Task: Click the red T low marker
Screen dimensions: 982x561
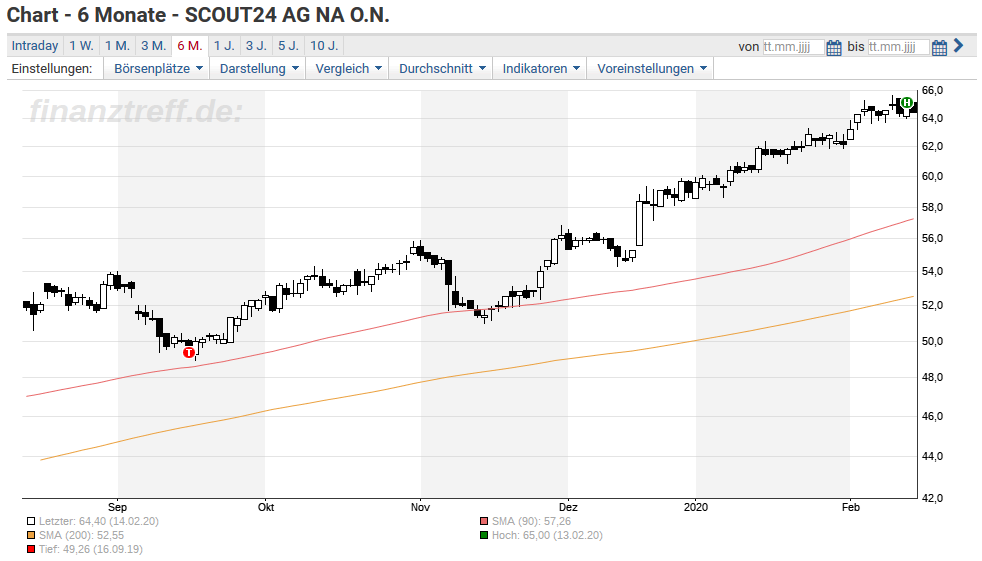Action: [189, 353]
